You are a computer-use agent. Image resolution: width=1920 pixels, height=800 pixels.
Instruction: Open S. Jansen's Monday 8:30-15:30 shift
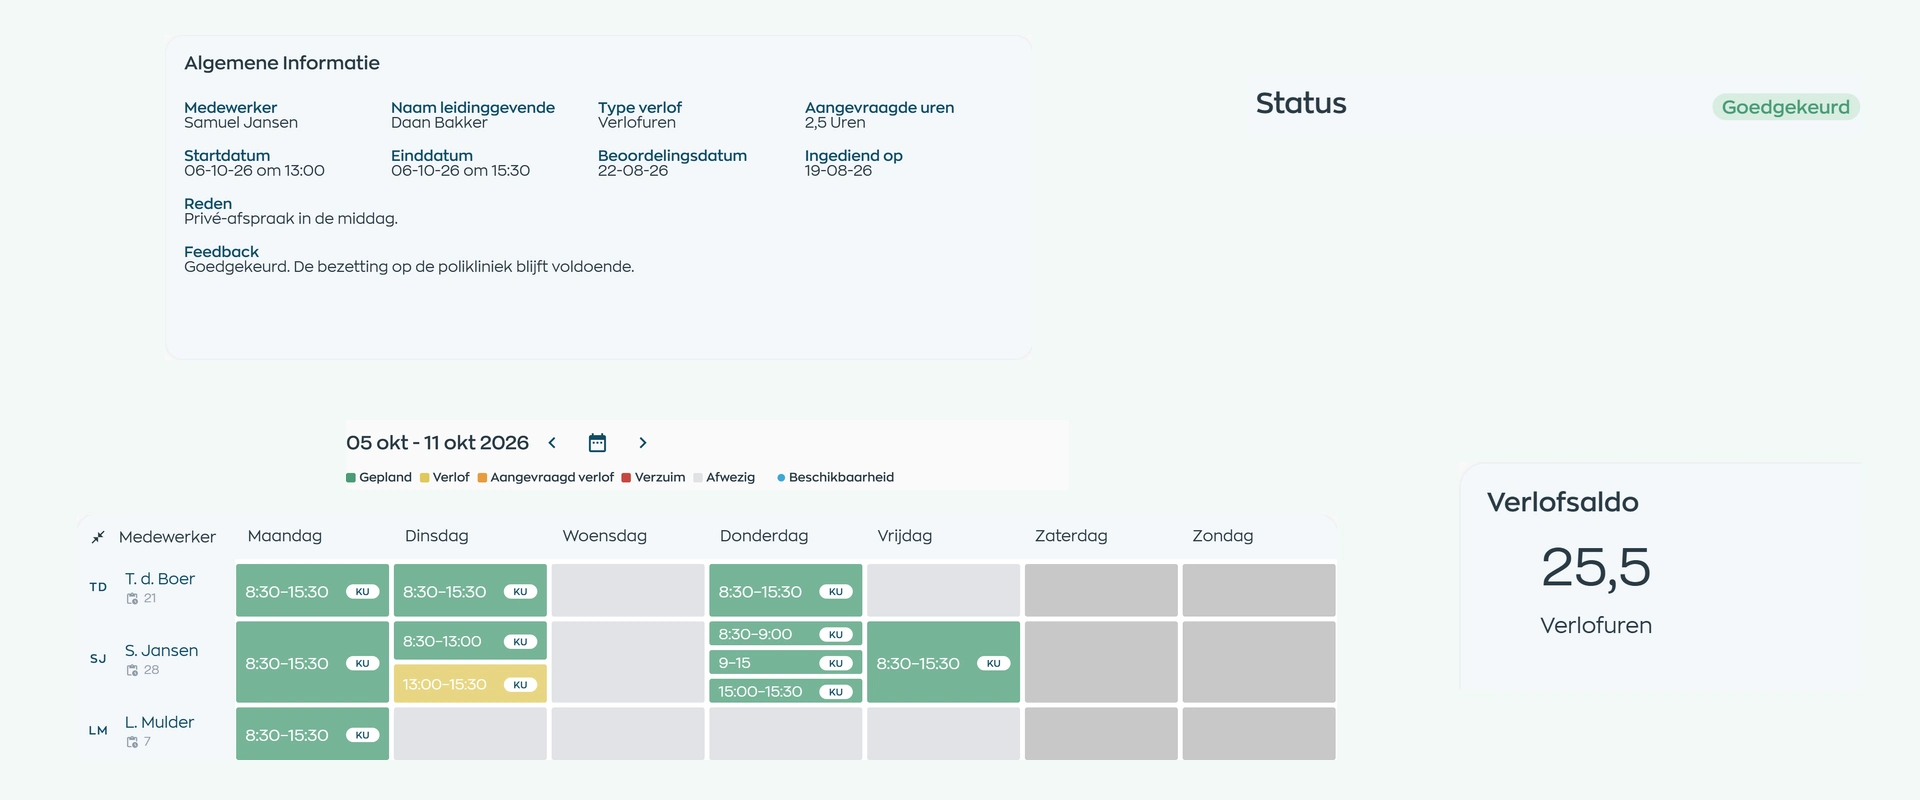tap(312, 662)
